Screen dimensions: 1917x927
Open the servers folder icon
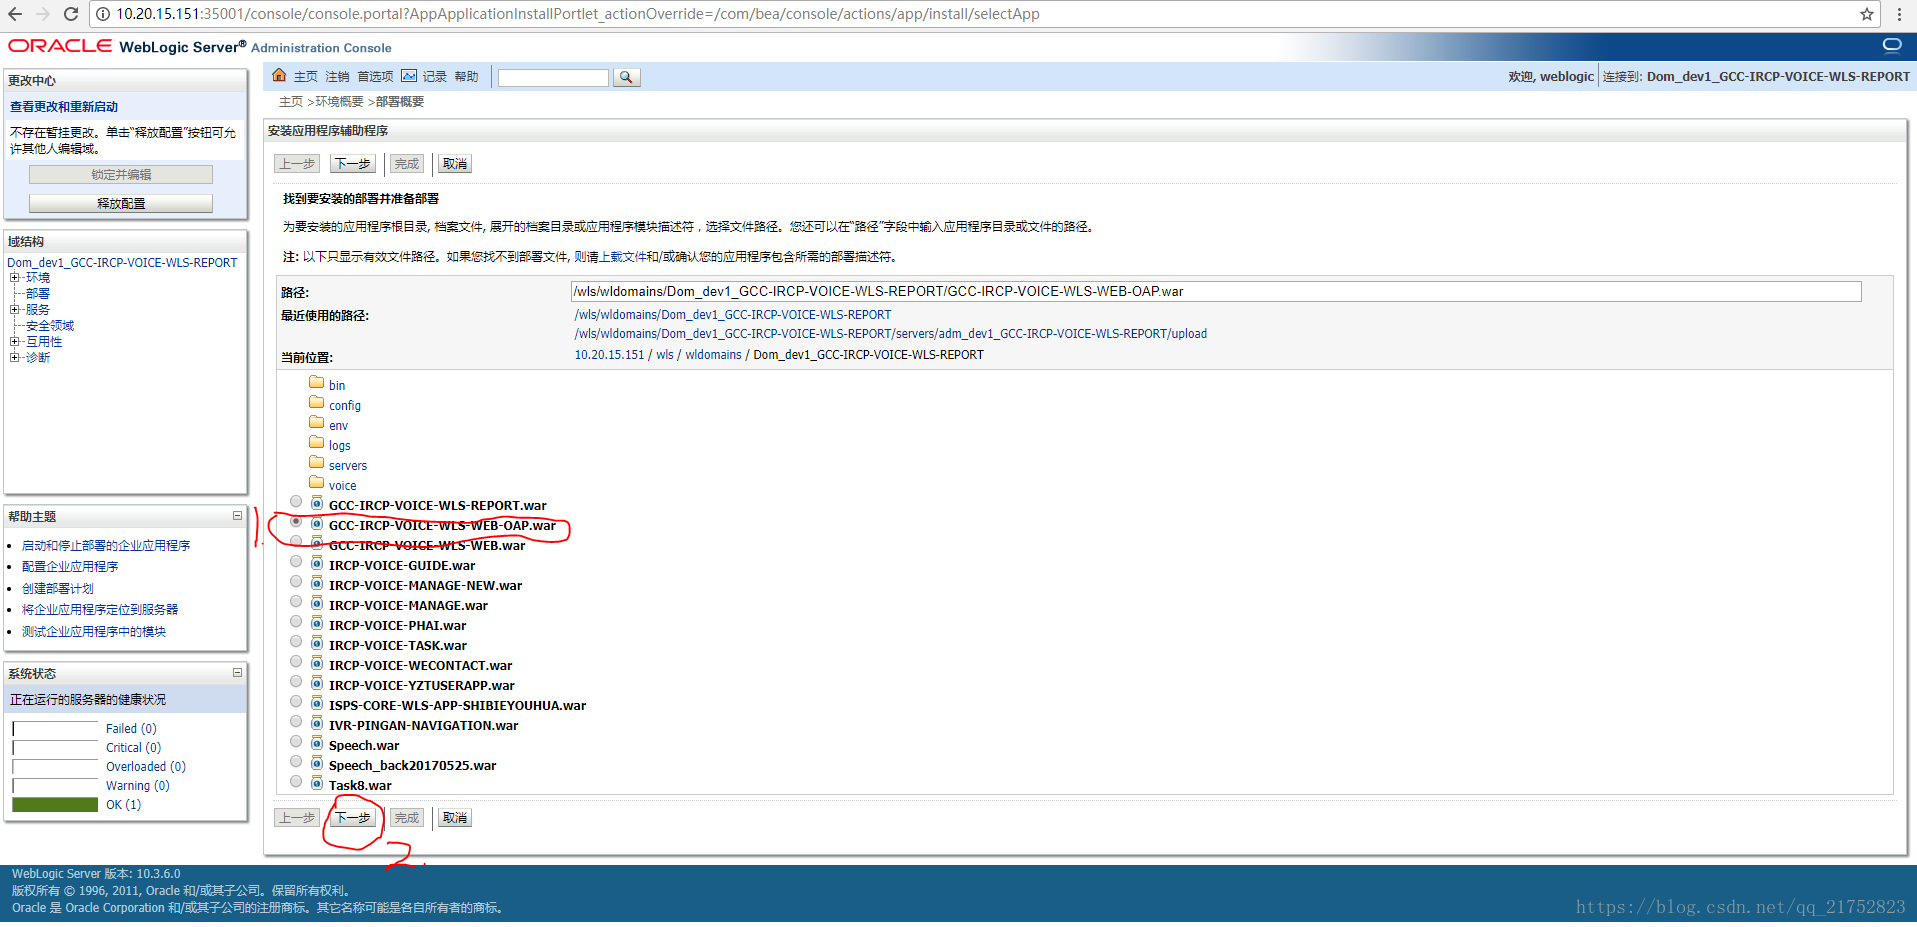coord(317,463)
